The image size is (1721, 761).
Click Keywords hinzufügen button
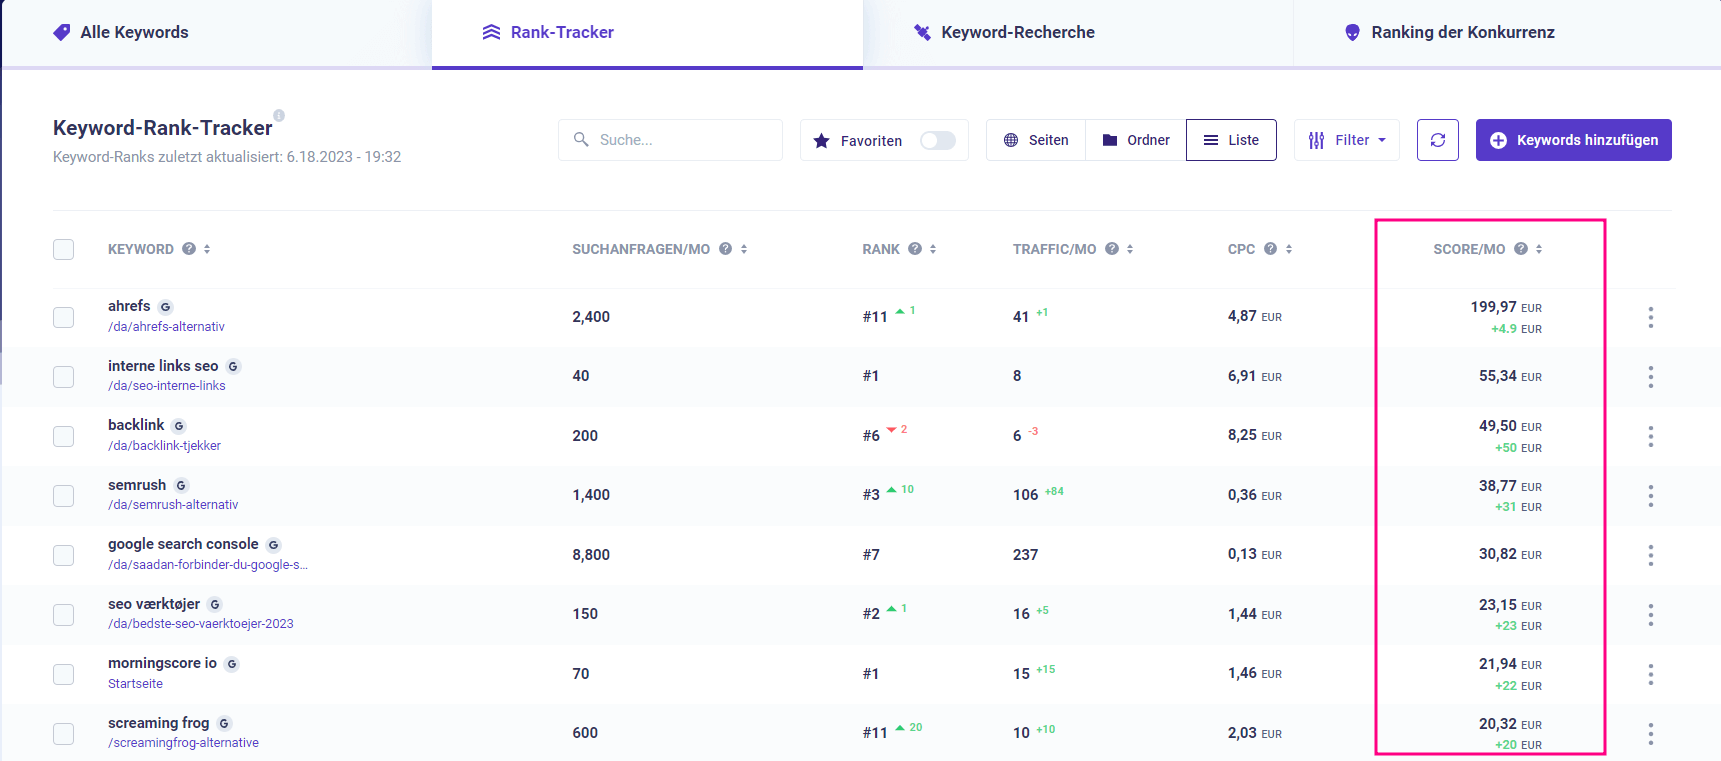[x=1574, y=140]
